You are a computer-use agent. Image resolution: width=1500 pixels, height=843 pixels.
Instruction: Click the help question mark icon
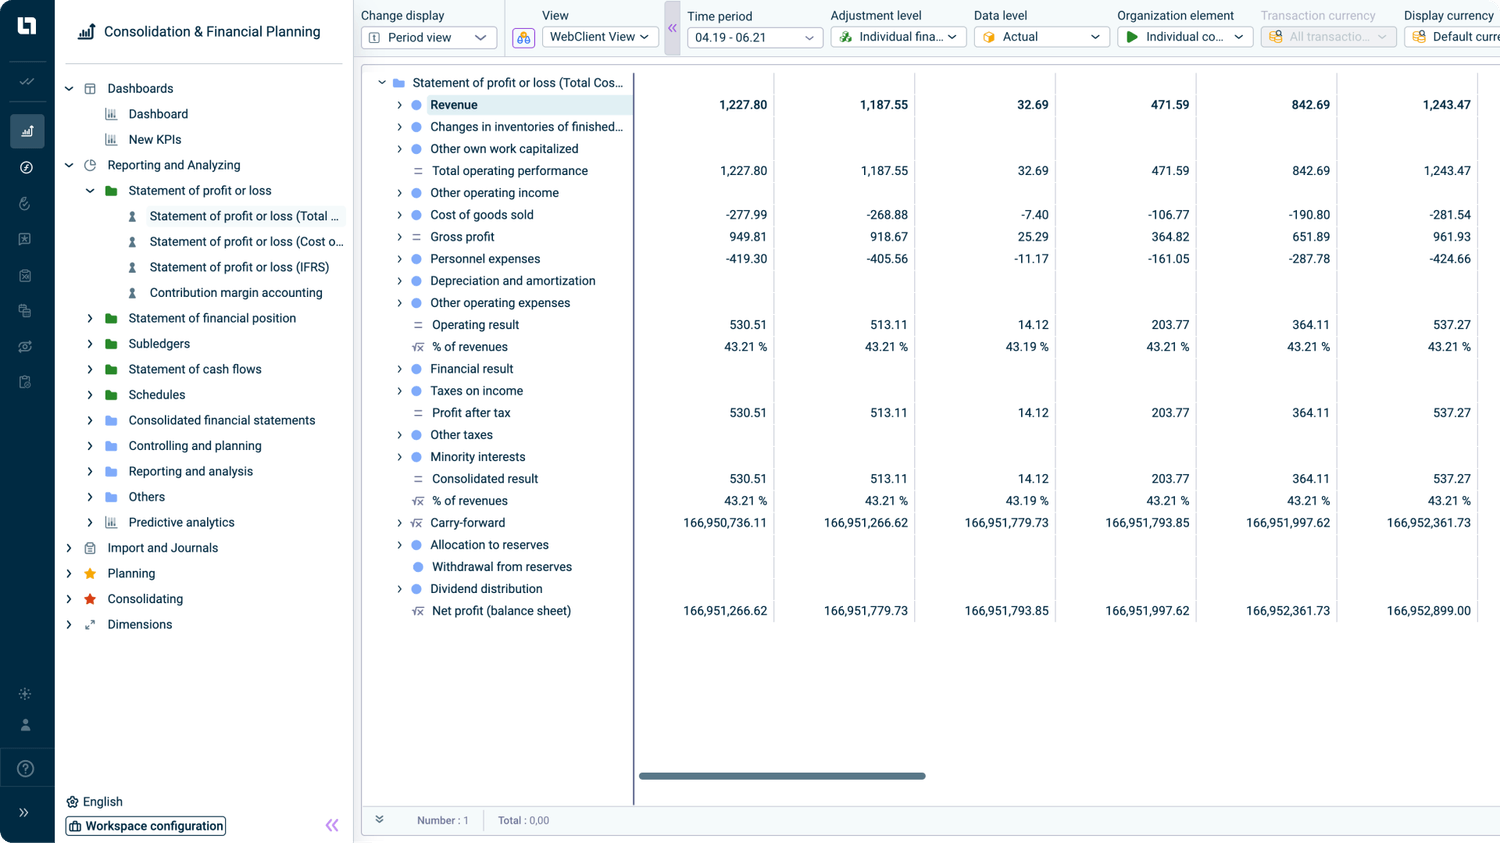tap(26, 769)
